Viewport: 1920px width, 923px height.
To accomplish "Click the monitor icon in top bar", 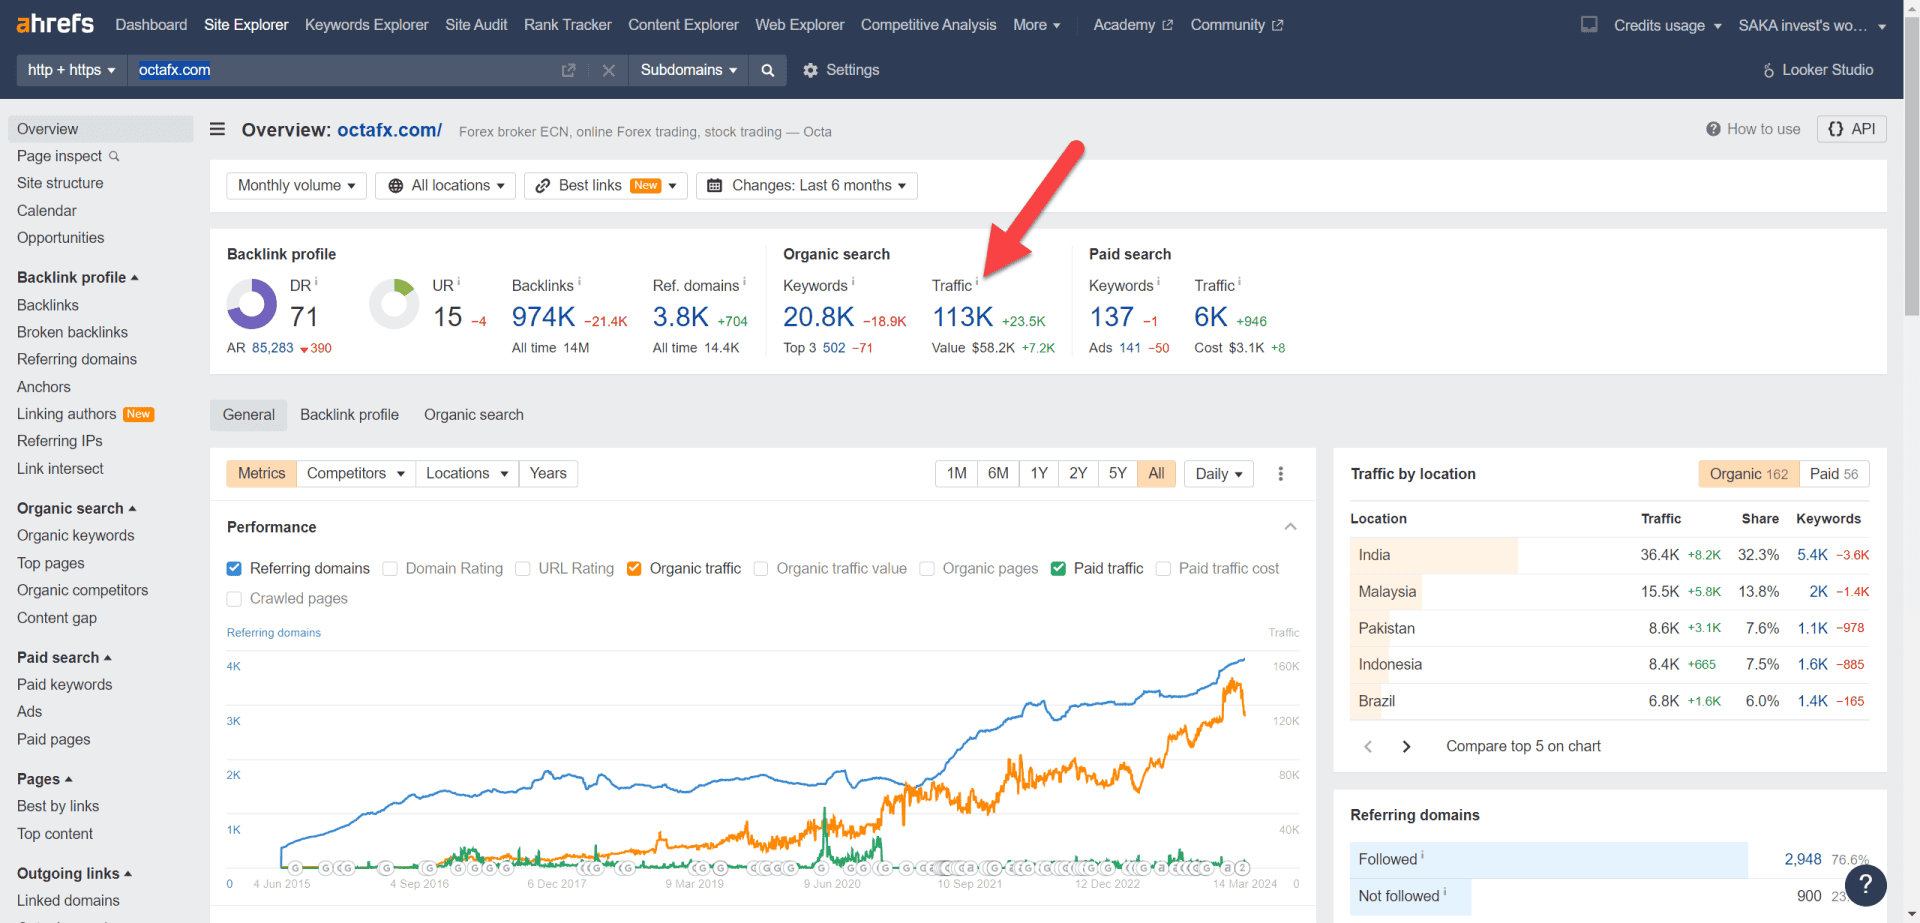I will (1589, 24).
